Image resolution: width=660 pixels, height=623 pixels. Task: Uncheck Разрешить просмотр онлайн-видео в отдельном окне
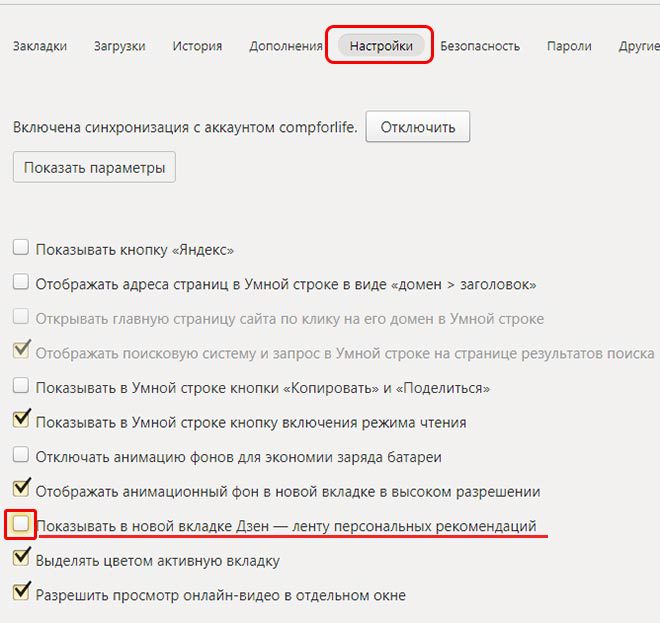coord(21,592)
